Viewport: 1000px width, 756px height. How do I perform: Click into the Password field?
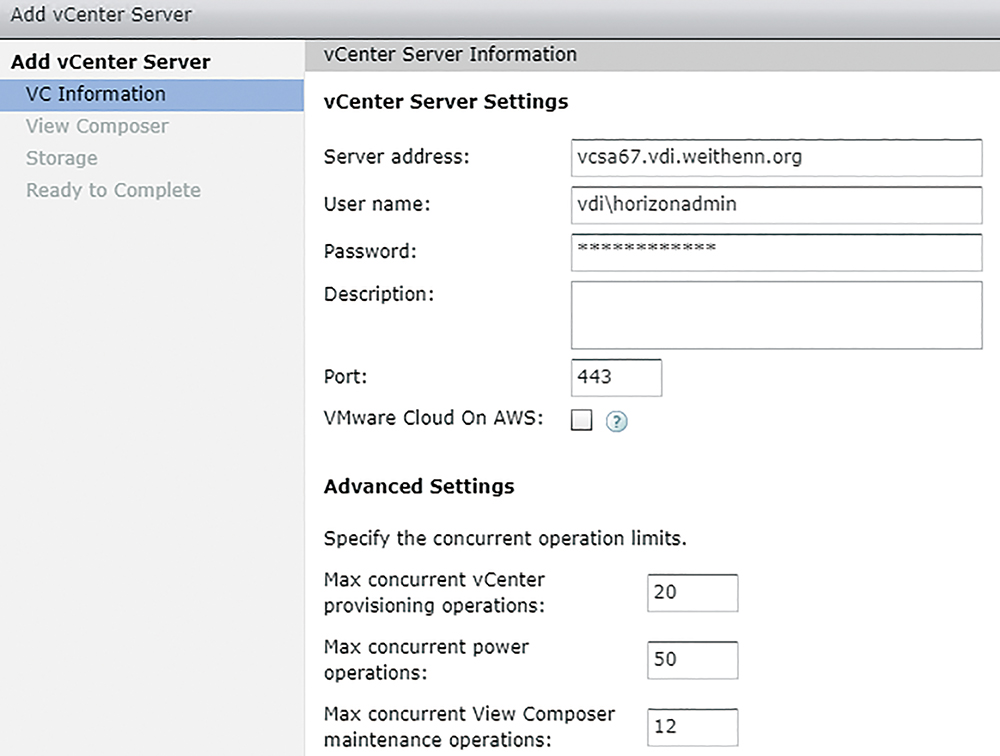pyautogui.click(x=776, y=252)
